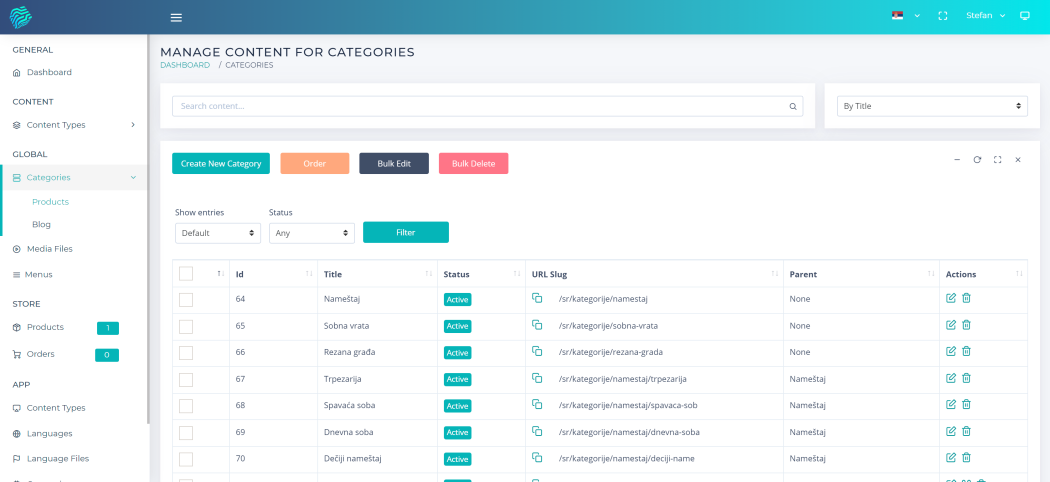Click the Create New Category button
Image resolution: width=1050 pixels, height=482 pixels.
point(221,163)
